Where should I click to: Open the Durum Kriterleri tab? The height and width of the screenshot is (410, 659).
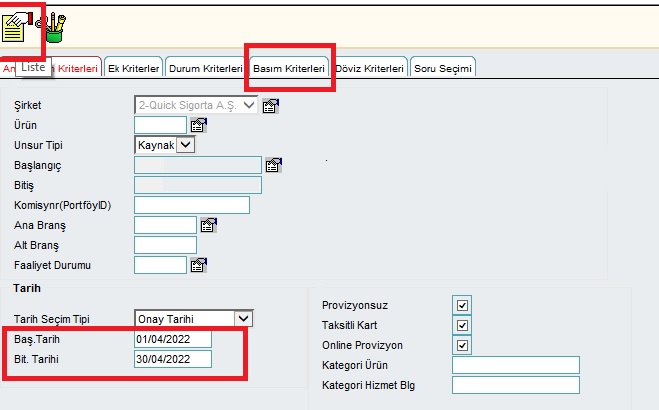[205, 69]
